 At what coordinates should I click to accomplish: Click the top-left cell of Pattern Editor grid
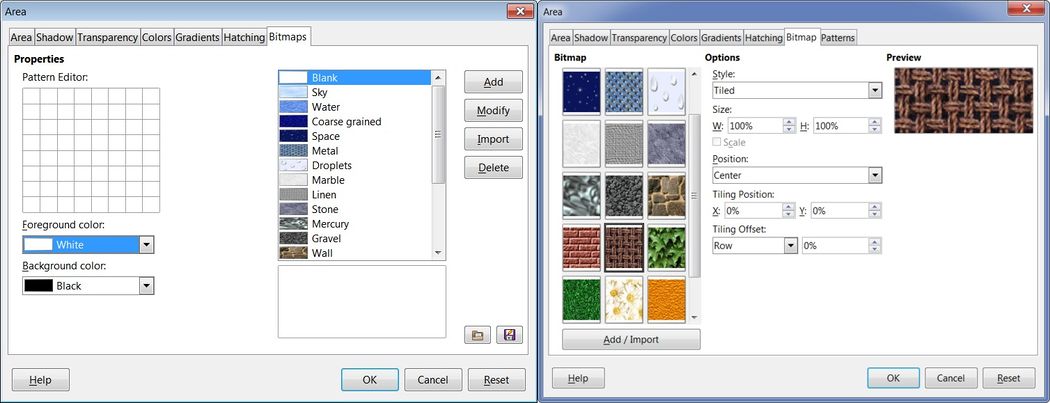(x=30, y=96)
